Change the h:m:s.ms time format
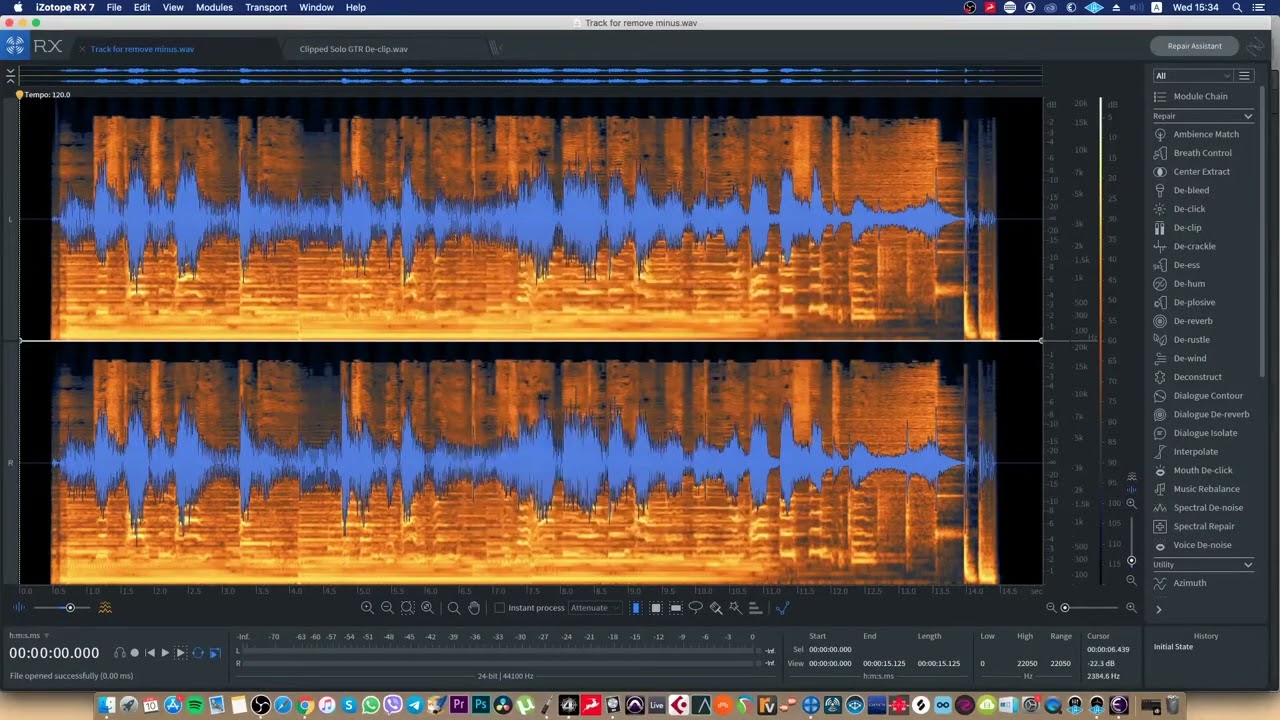Viewport: 1280px width, 720px height. [x=29, y=635]
